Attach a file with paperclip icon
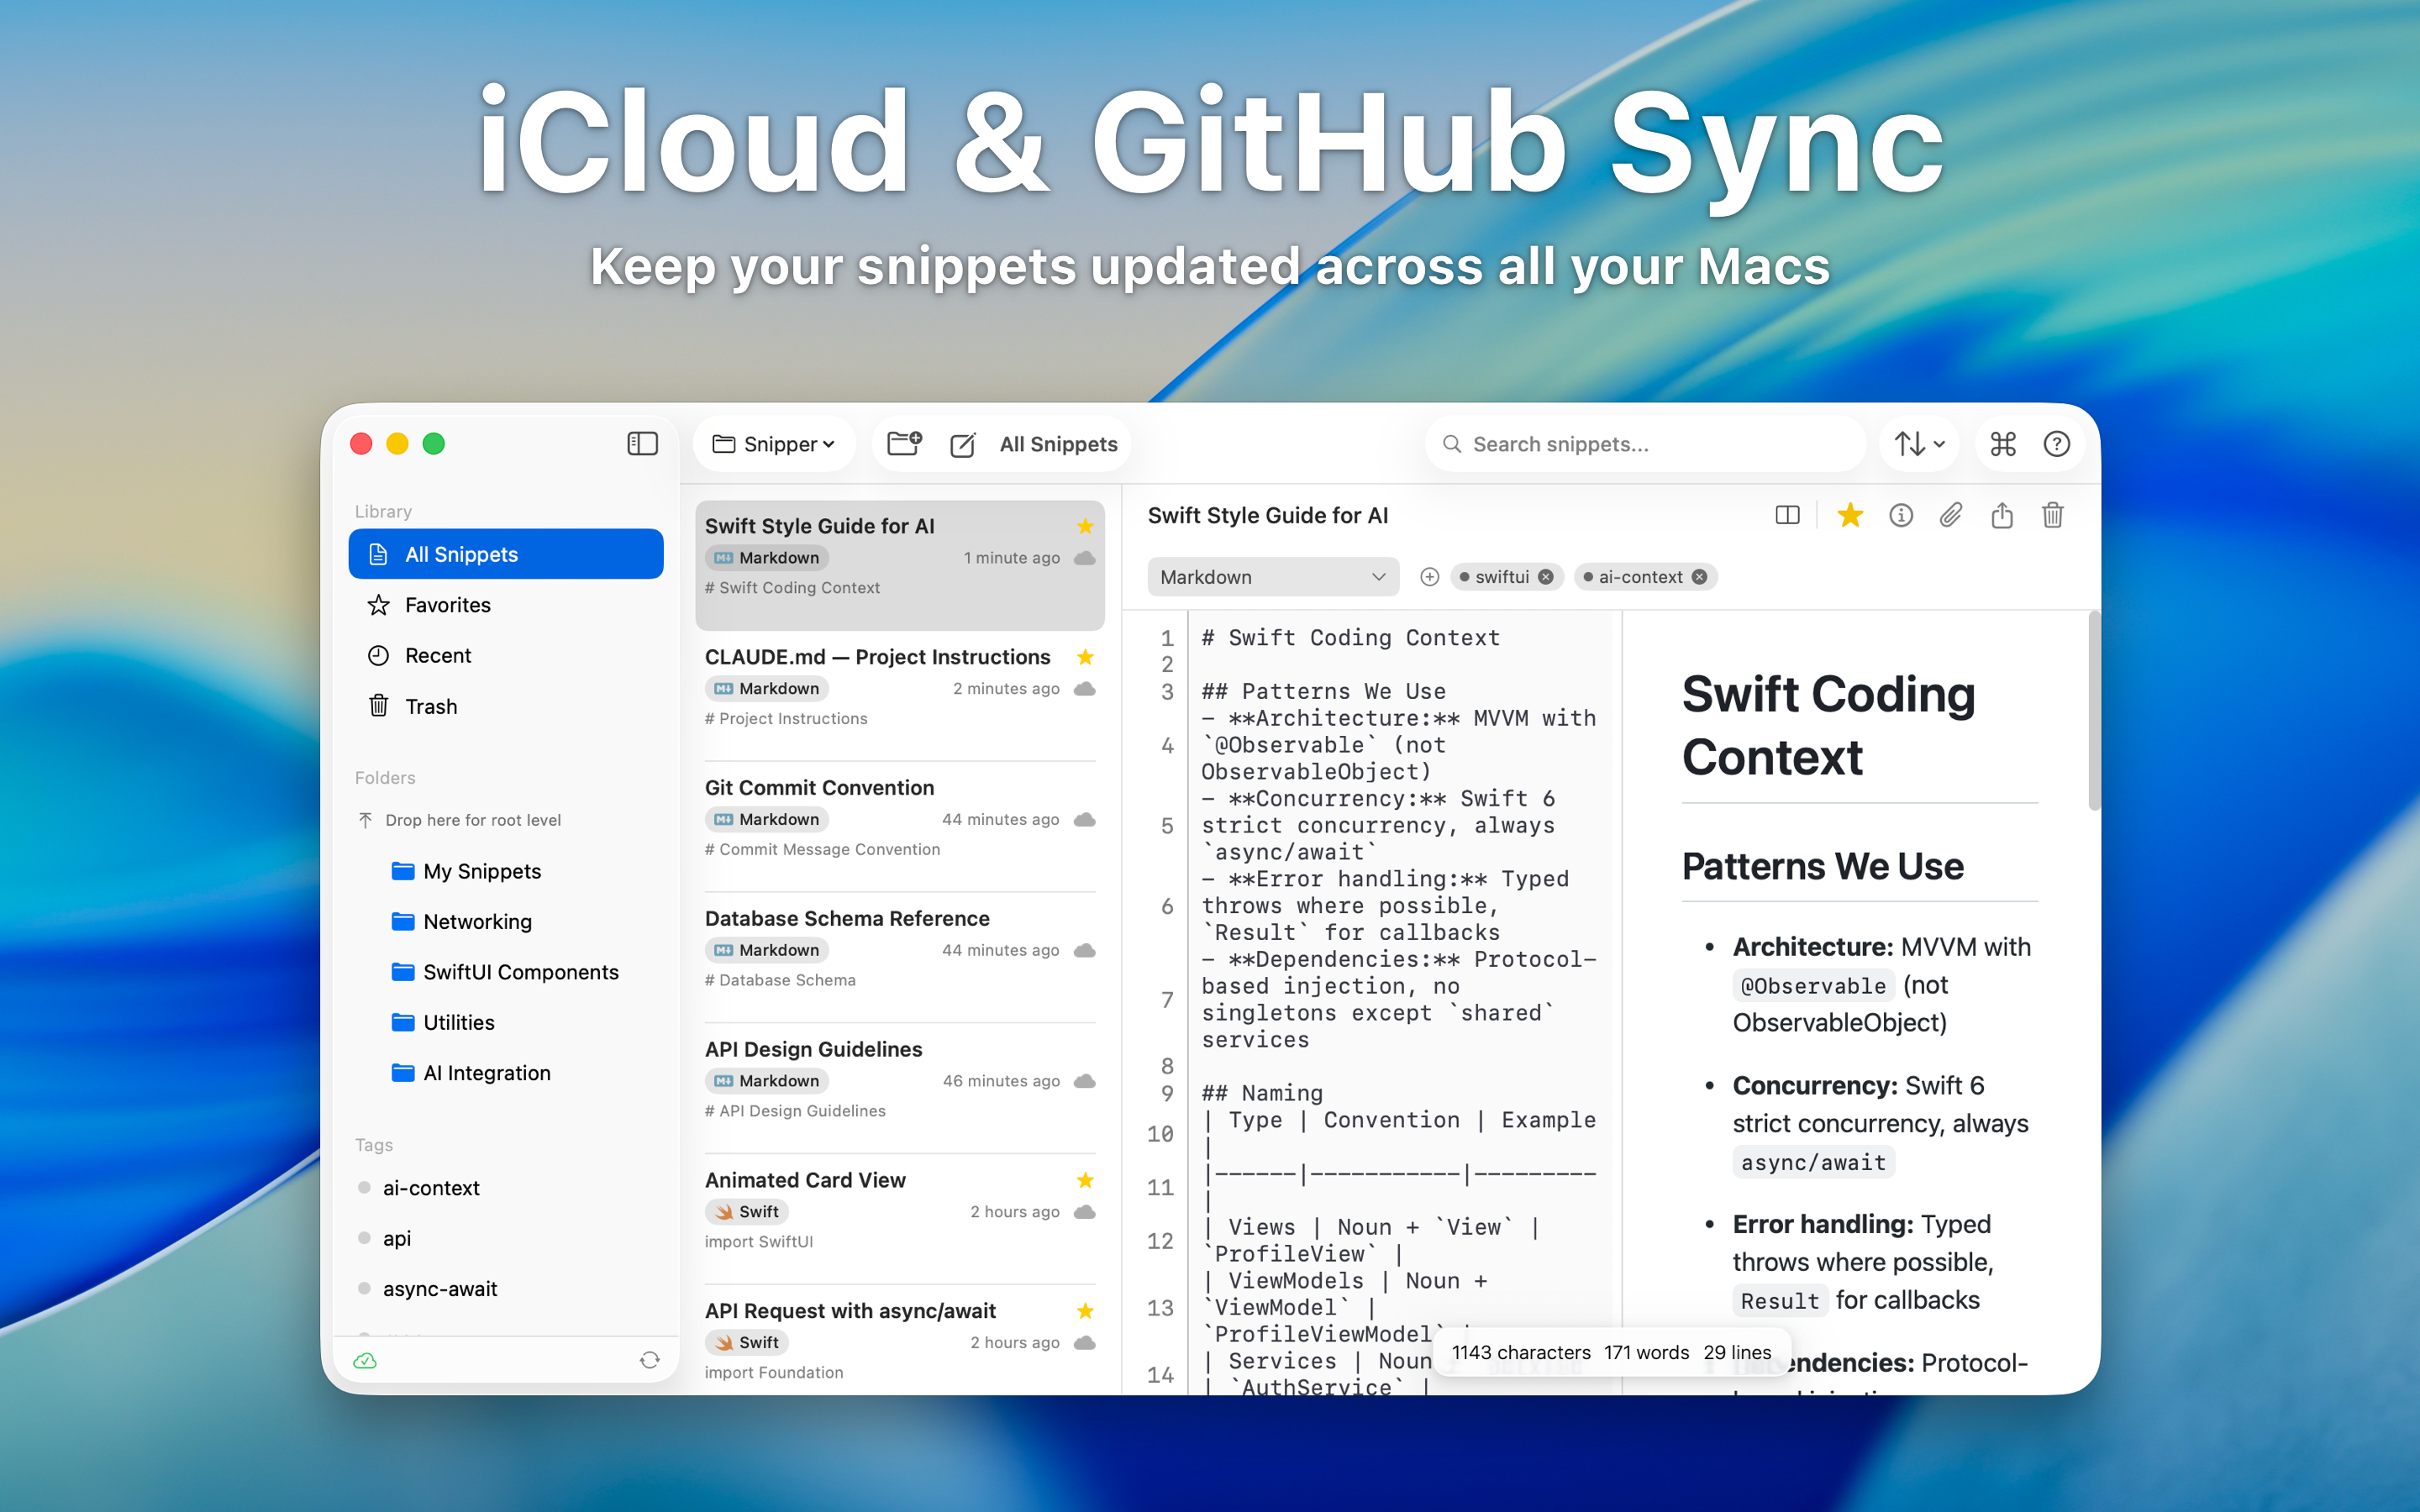 coord(1950,515)
